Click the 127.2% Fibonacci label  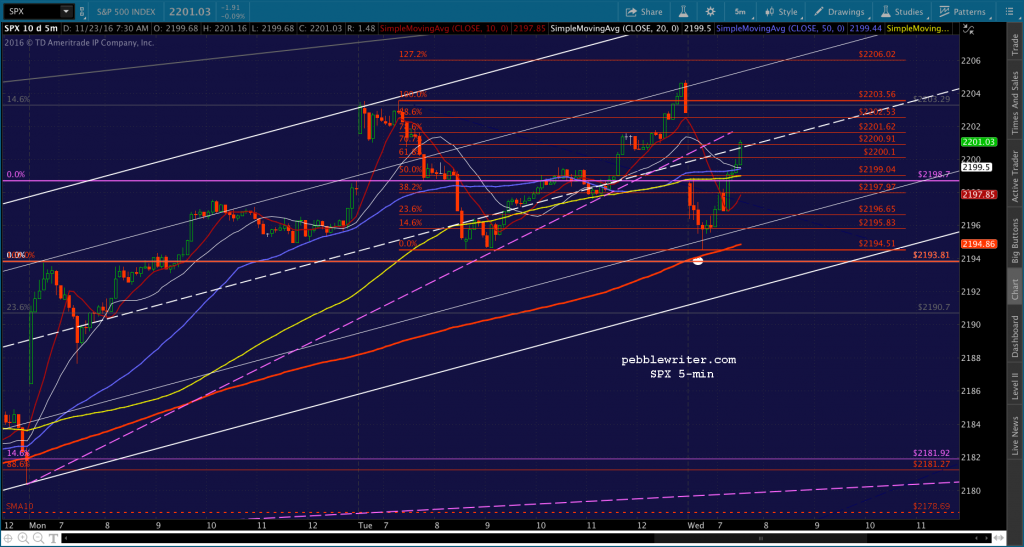[413, 55]
